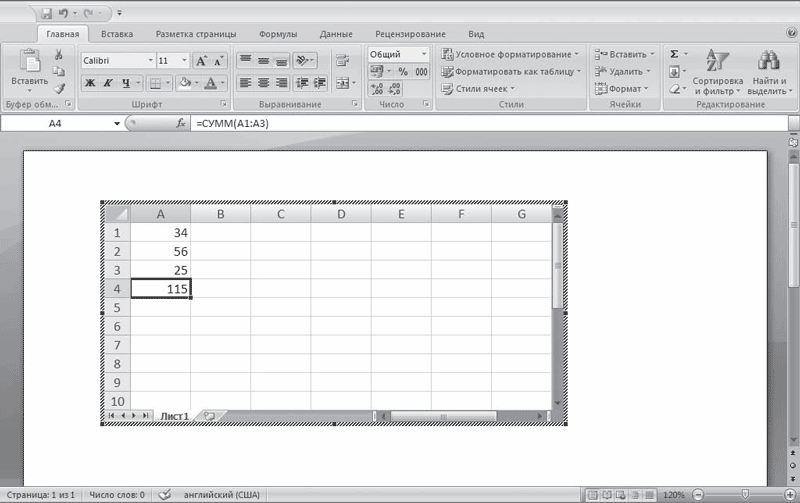The width and height of the screenshot is (800, 503).
Task: Click the insert function fx icon
Action: coord(181,123)
